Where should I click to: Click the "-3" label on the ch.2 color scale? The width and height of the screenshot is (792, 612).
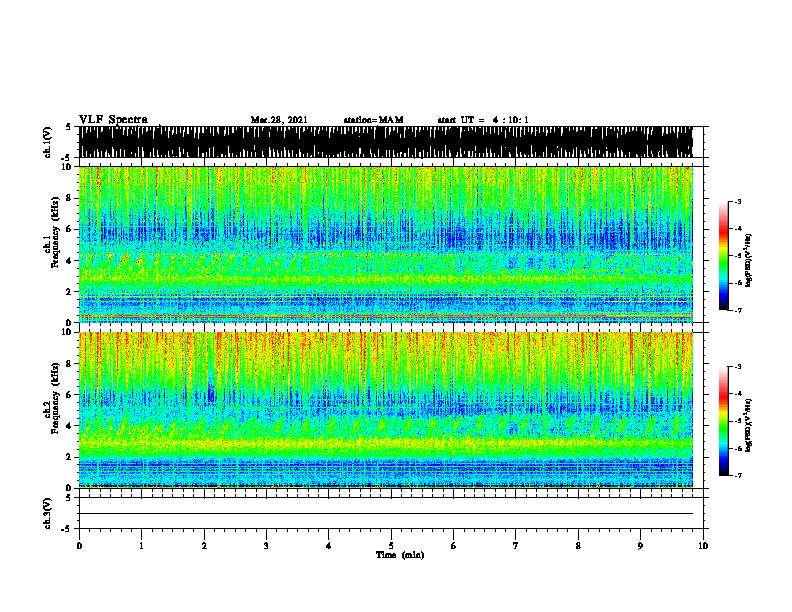pyautogui.click(x=737, y=367)
